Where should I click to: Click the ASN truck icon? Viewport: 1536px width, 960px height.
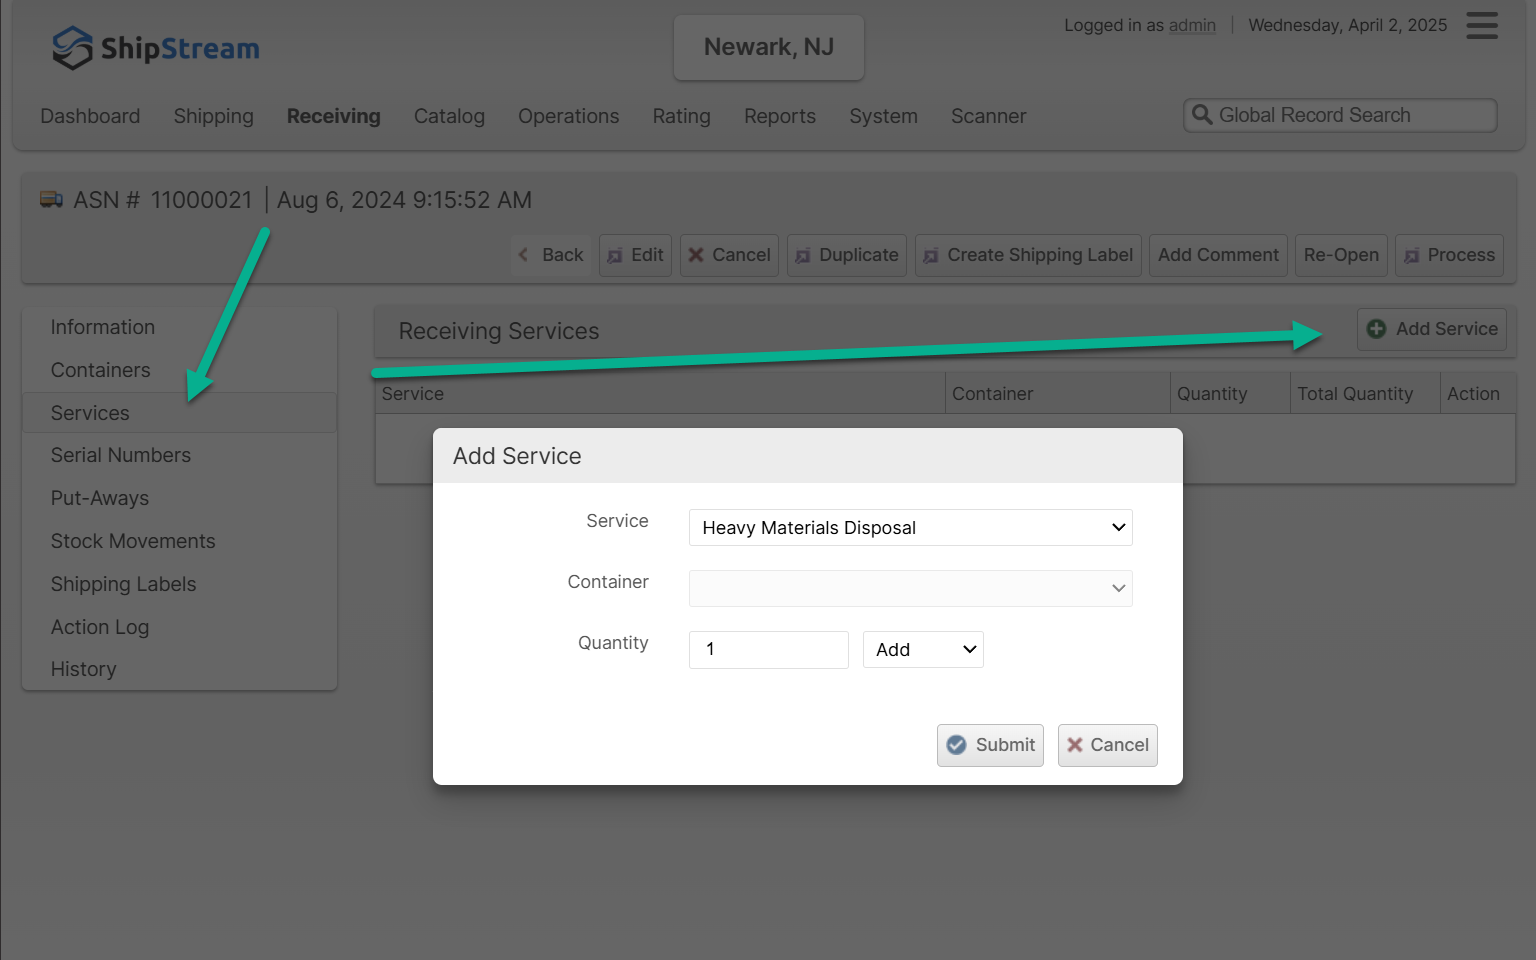[x=51, y=200]
